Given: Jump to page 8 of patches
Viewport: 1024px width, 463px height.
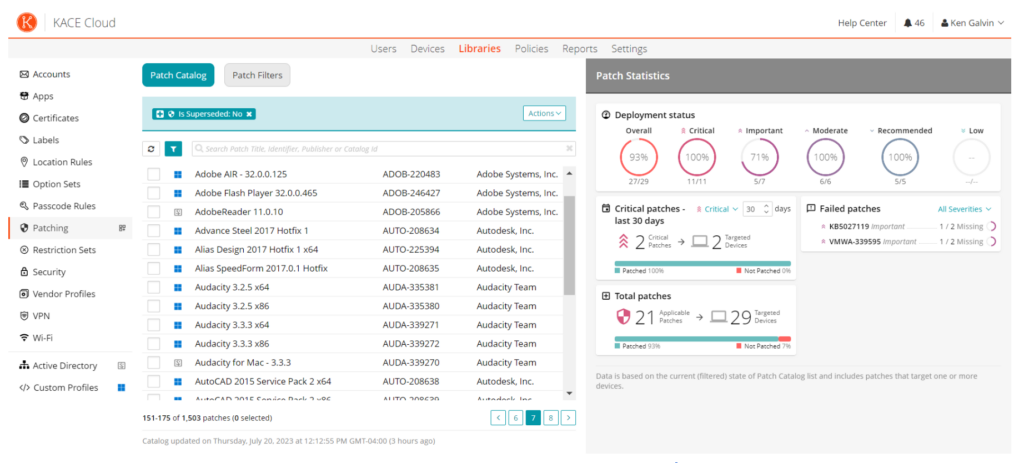Looking at the screenshot, I should click(551, 418).
